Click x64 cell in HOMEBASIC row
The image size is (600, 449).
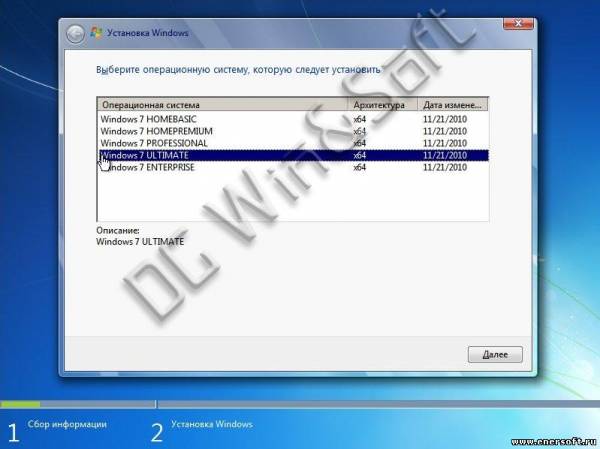point(359,119)
